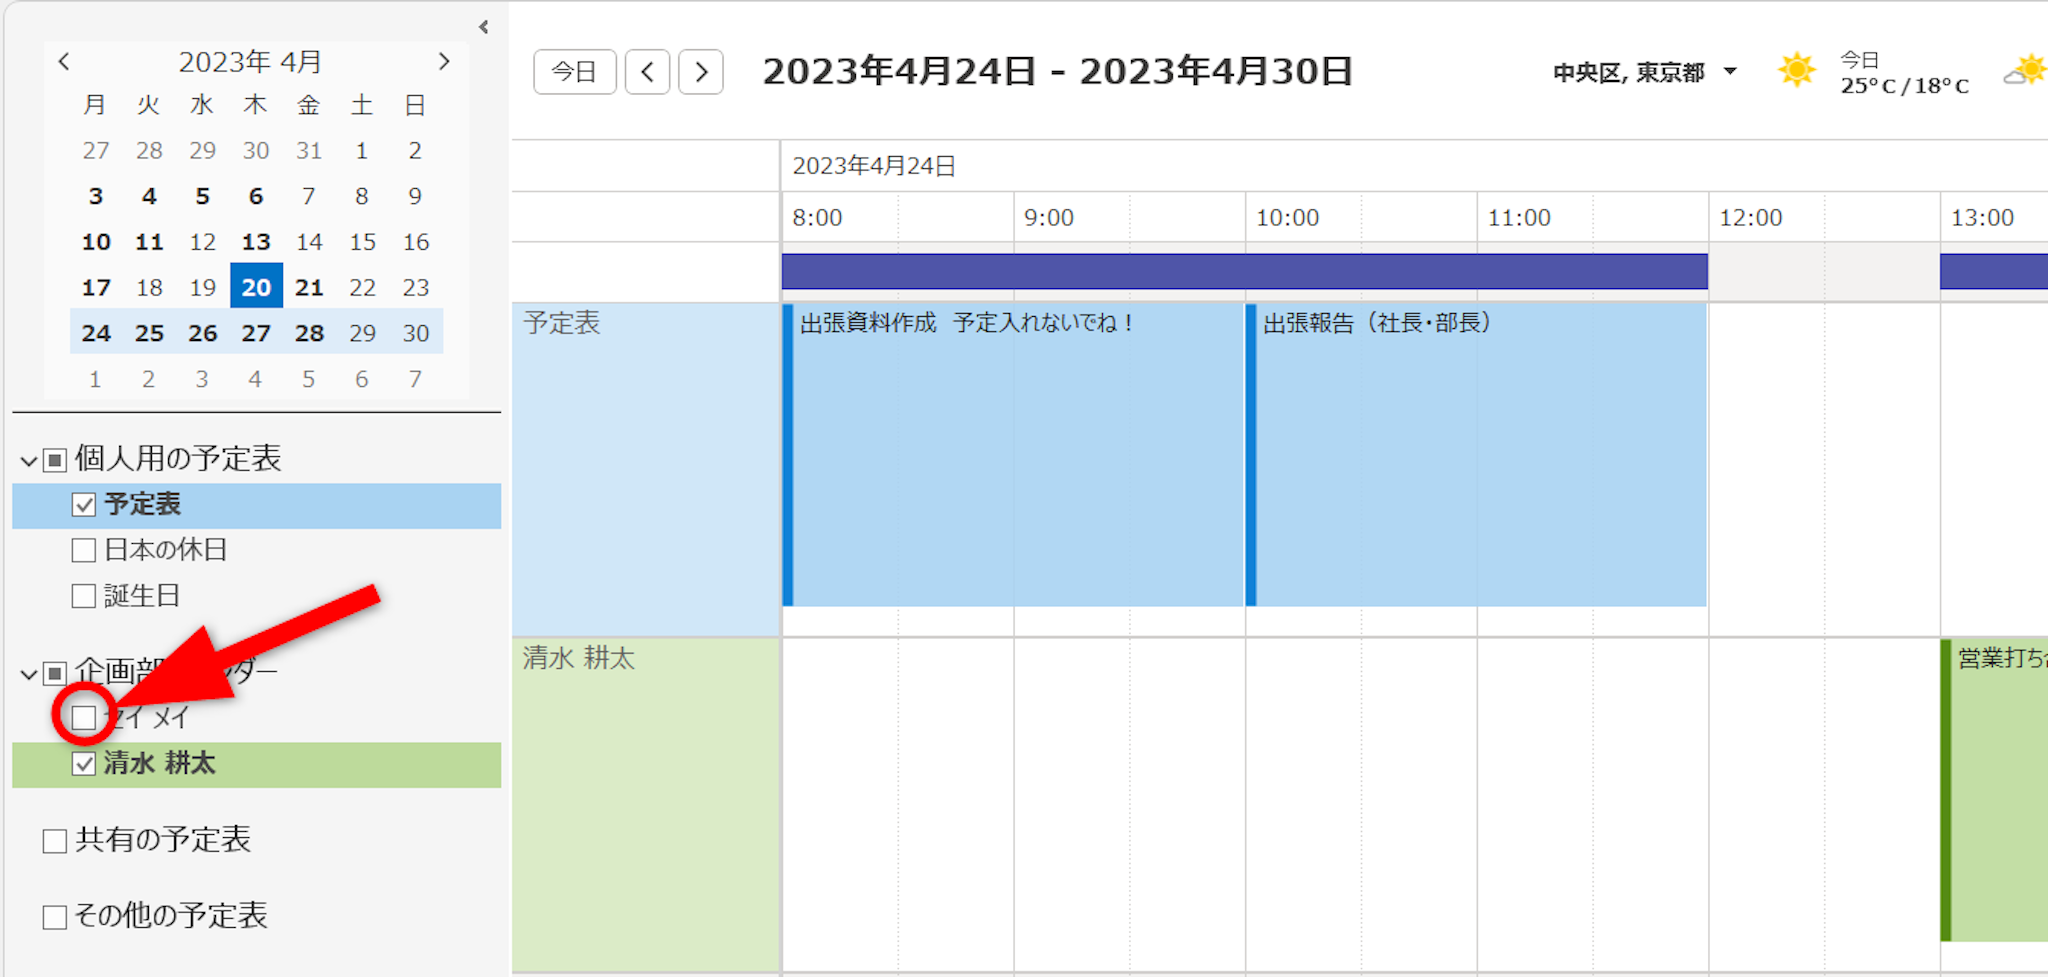The height and width of the screenshot is (977, 2048).
Task: Enable the 日本の休日 calendar checkbox
Action: pyautogui.click(x=84, y=551)
